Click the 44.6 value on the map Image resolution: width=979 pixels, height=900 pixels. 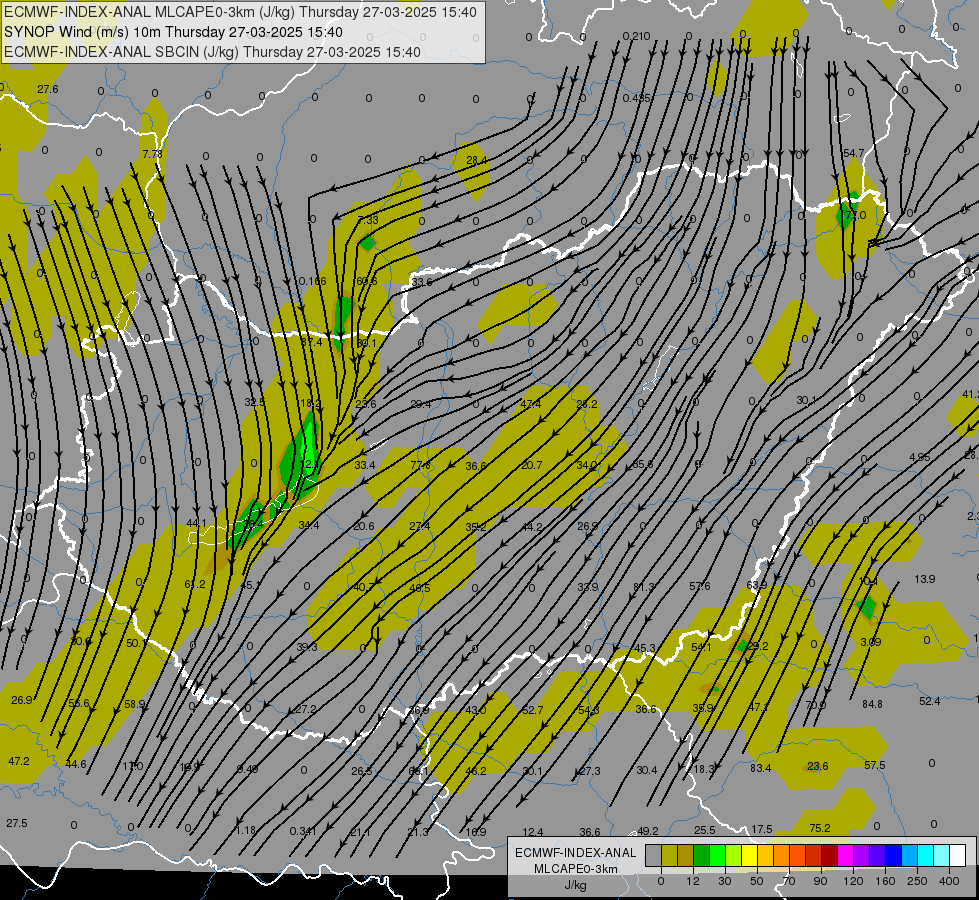pyautogui.click(x=76, y=764)
